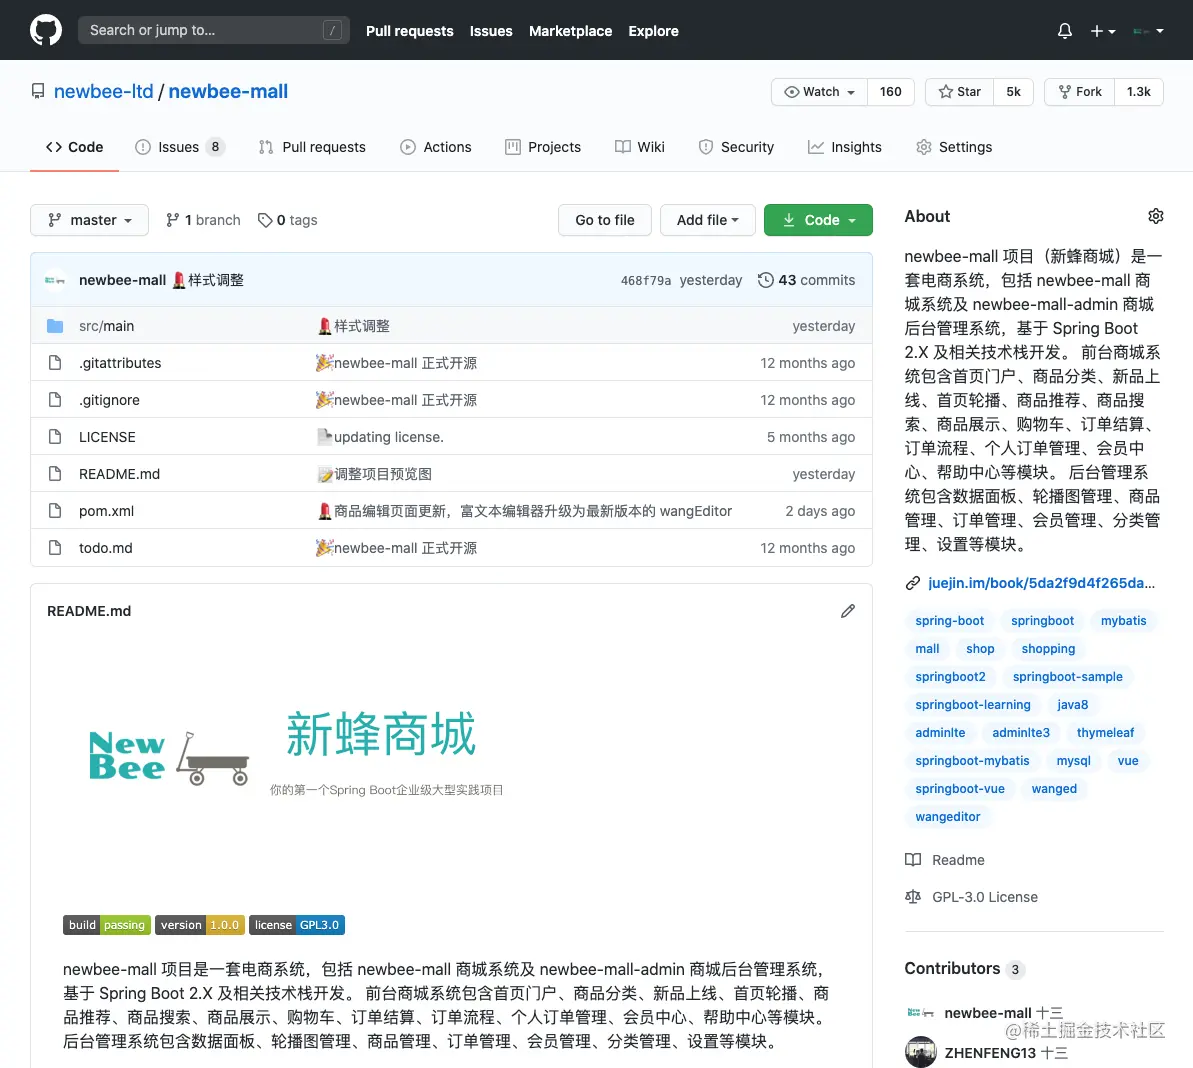Select the wangeditor topic tag
Image resolution: width=1193 pixels, height=1068 pixels.
947,817
